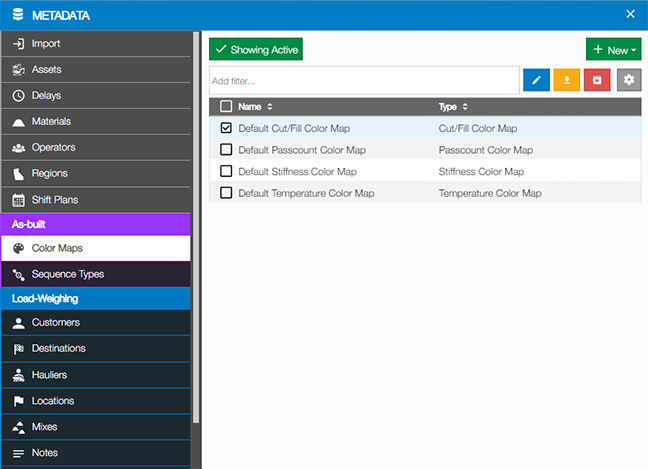Toggle the Showing Active filter button

[256, 49]
